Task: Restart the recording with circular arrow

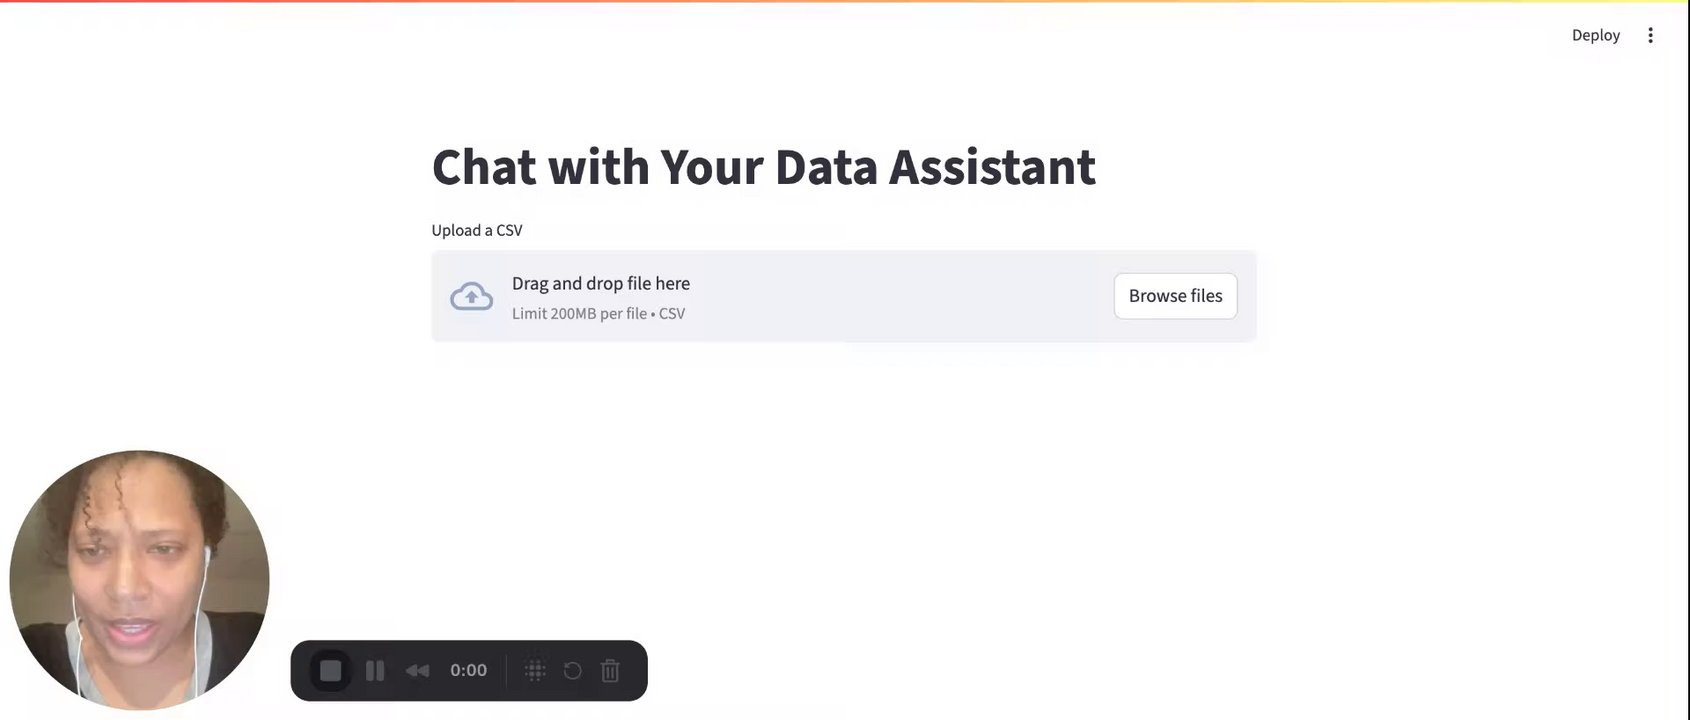Action: 572,670
